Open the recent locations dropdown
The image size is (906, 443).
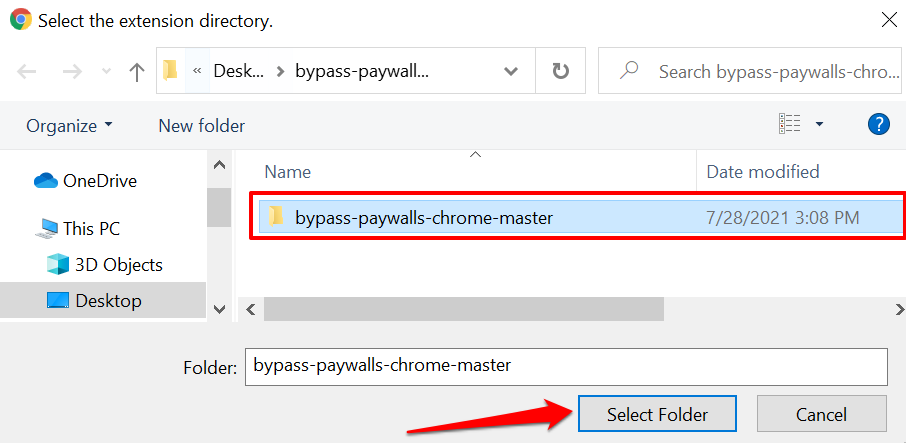107,72
